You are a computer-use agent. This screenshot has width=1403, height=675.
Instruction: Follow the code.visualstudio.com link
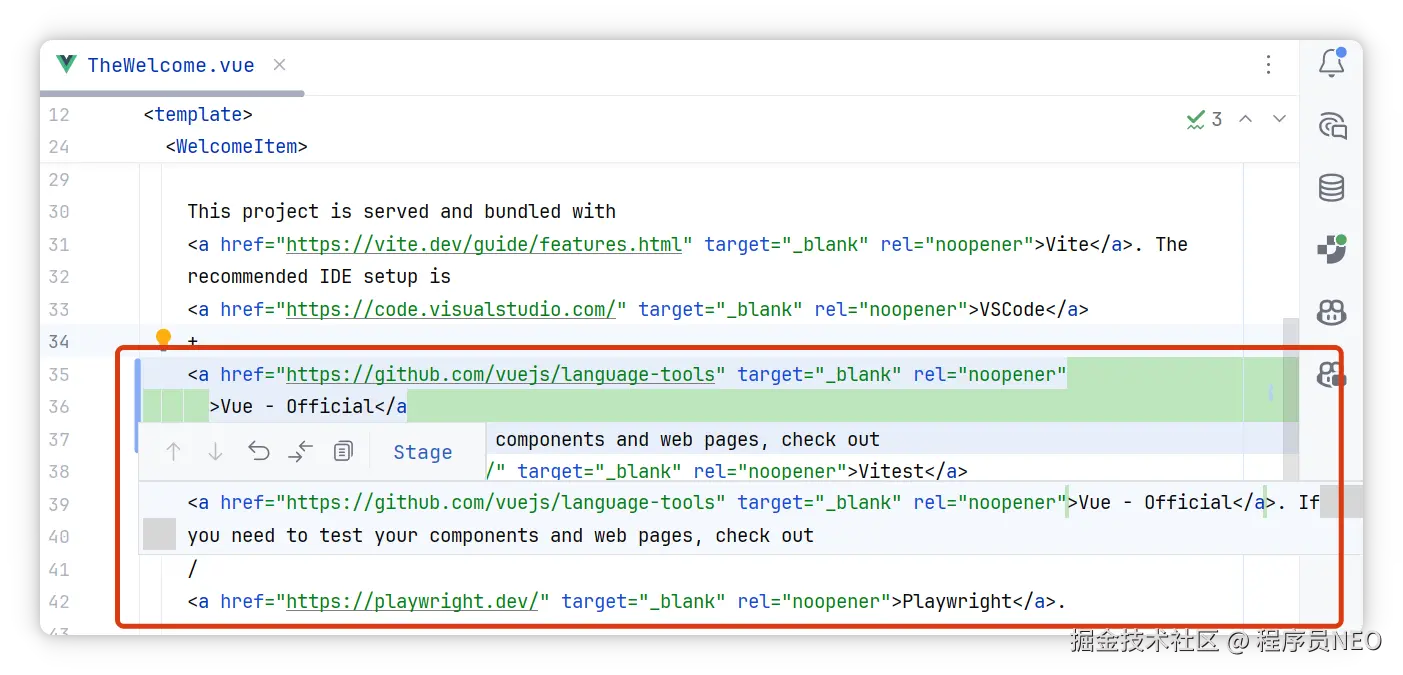[451, 309]
